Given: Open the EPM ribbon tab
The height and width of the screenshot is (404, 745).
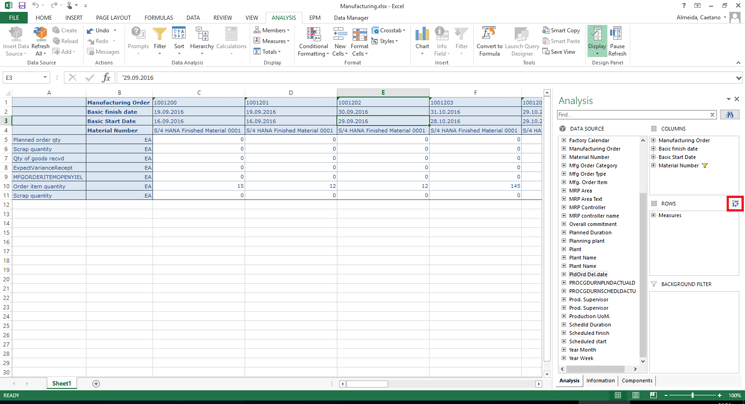Looking at the screenshot, I should tap(314, 18).
